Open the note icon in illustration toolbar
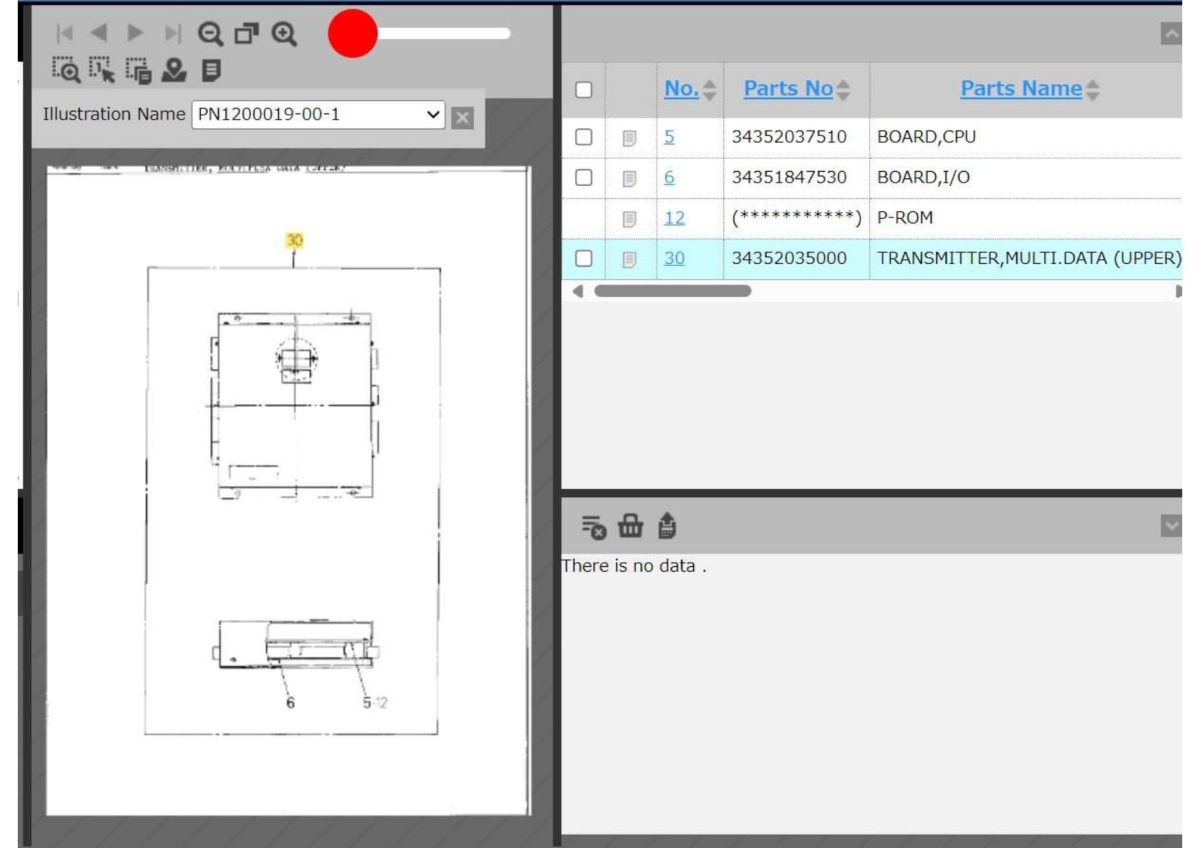The height and width of the screenshot is (848, 1200). [211, 69]
